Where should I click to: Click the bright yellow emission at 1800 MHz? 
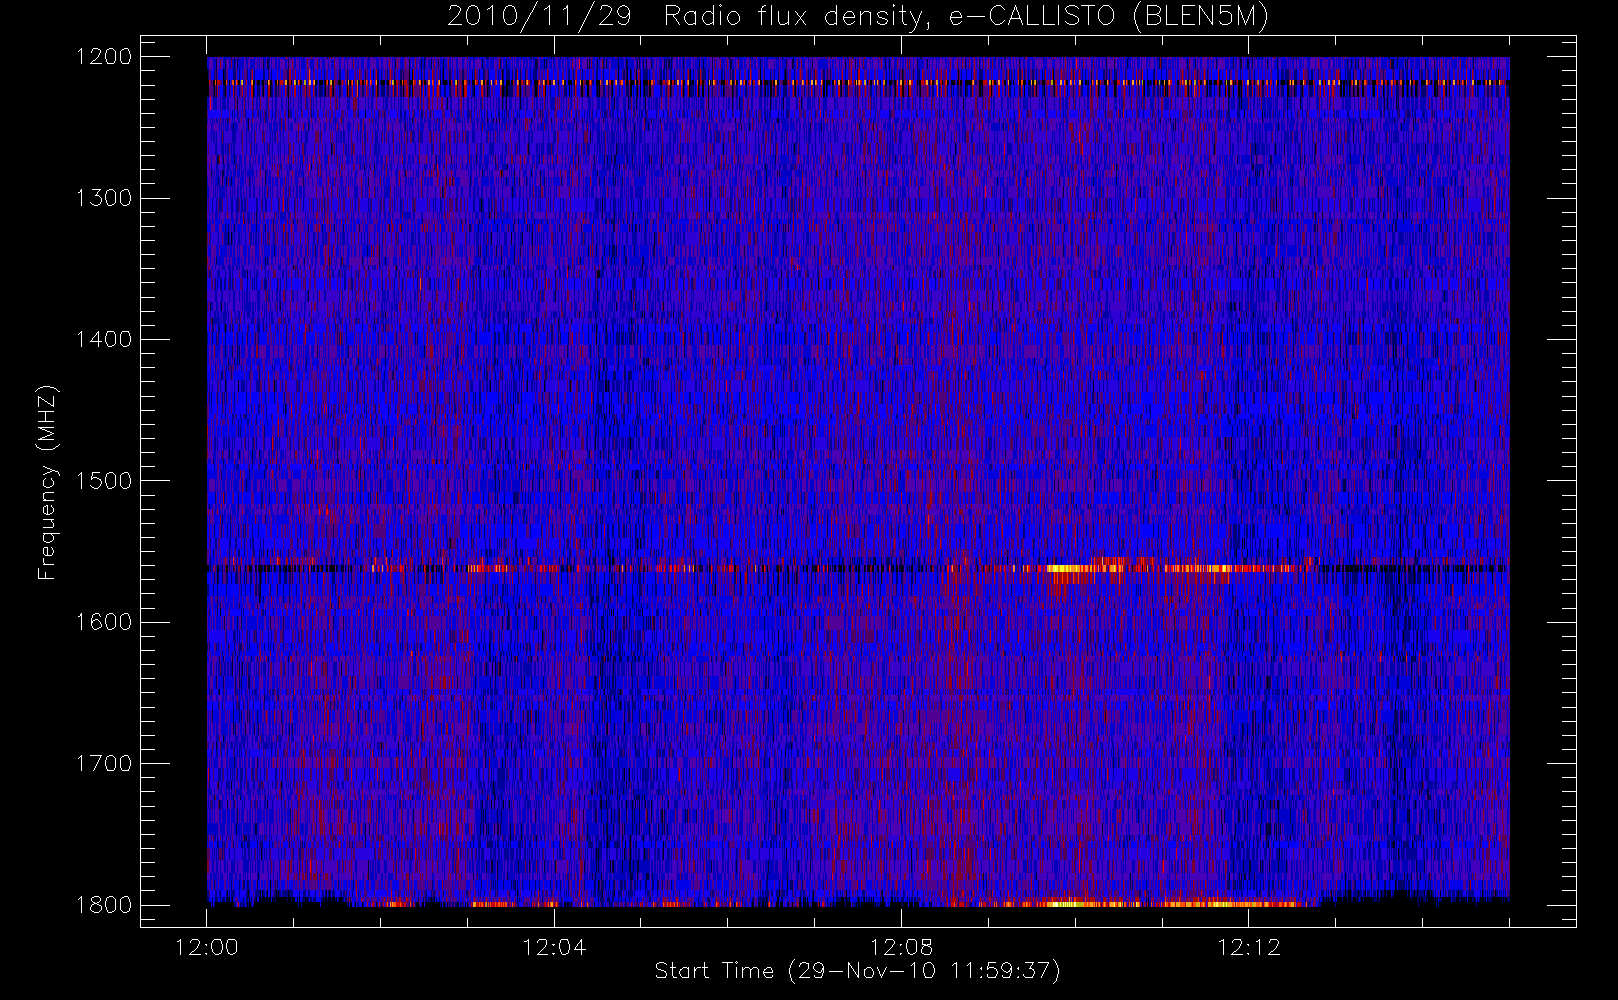coord(1085,904)
